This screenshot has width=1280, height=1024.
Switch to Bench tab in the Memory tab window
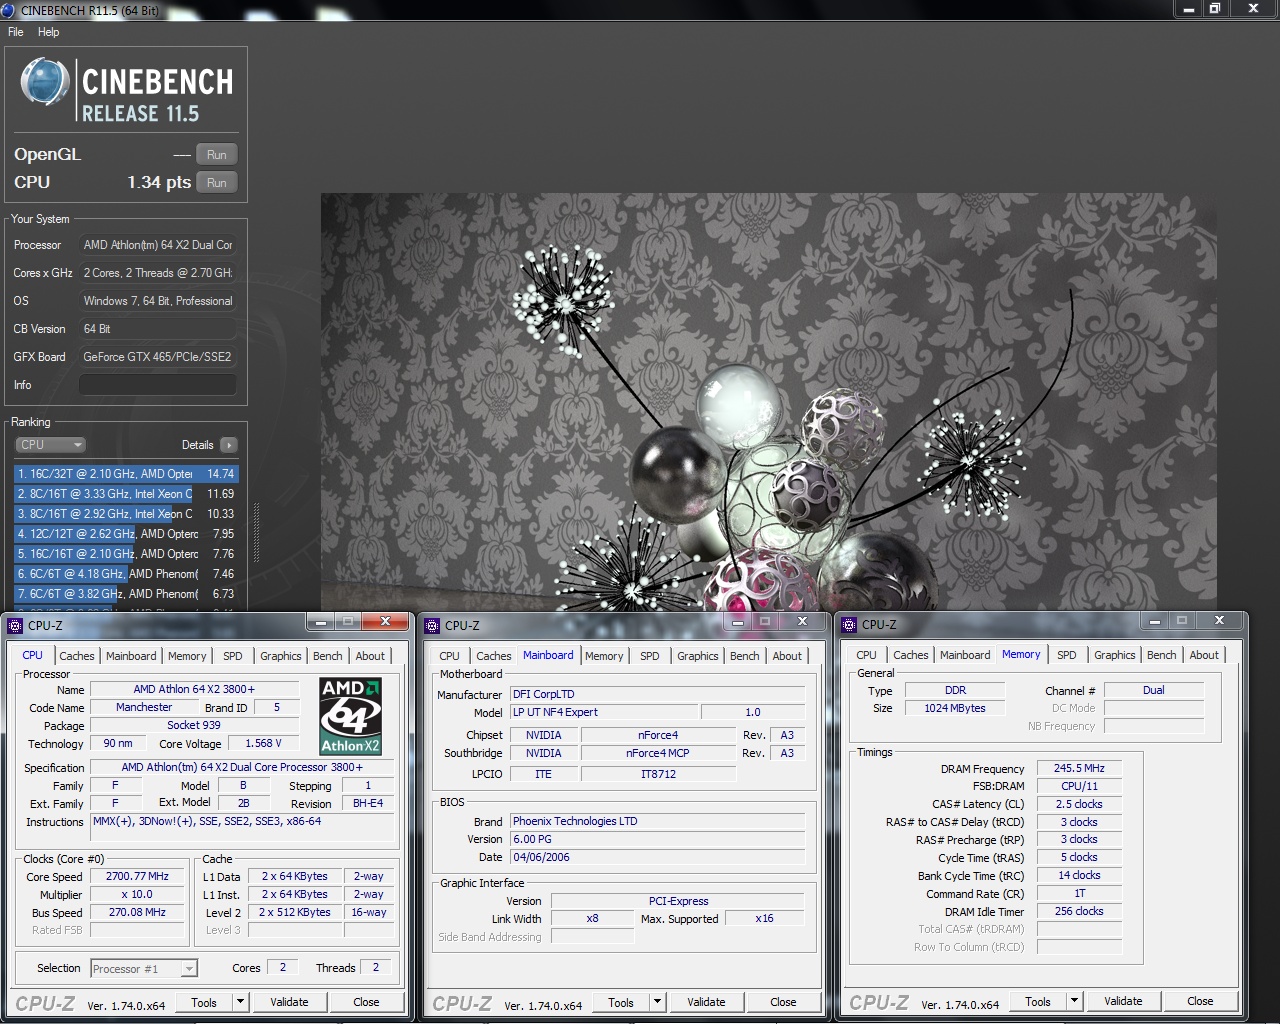1161,655
